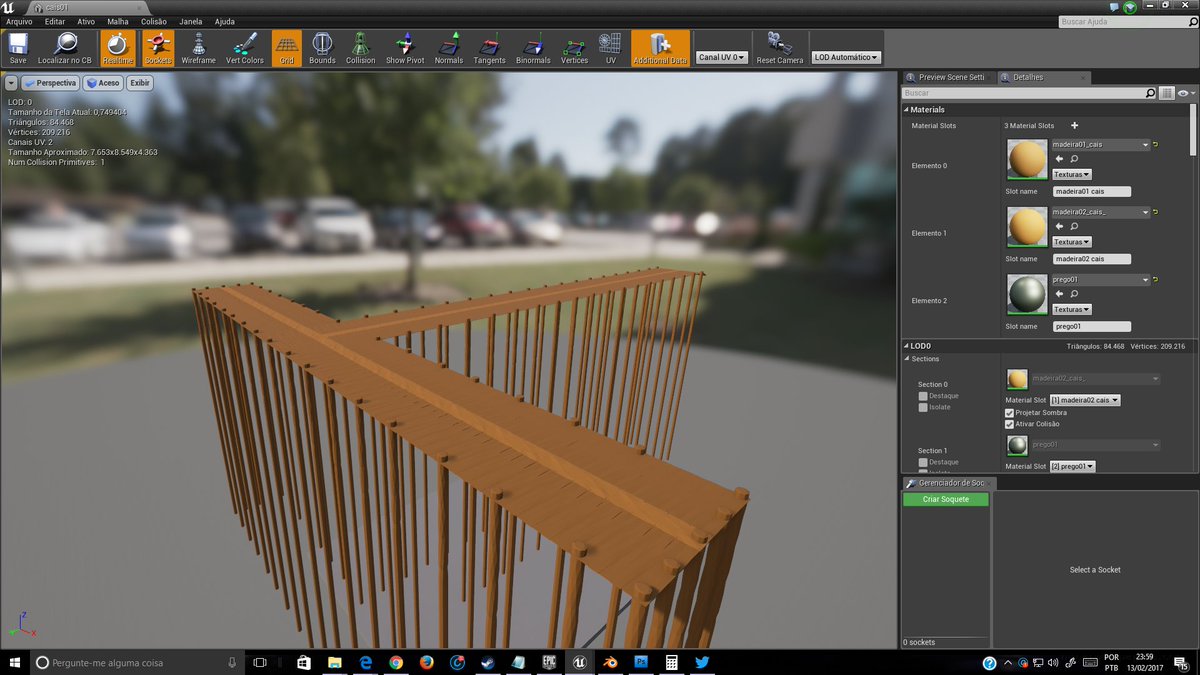Browse to prego01 material with magnifier icon
1200x675 pixels.
point(1074,294)
